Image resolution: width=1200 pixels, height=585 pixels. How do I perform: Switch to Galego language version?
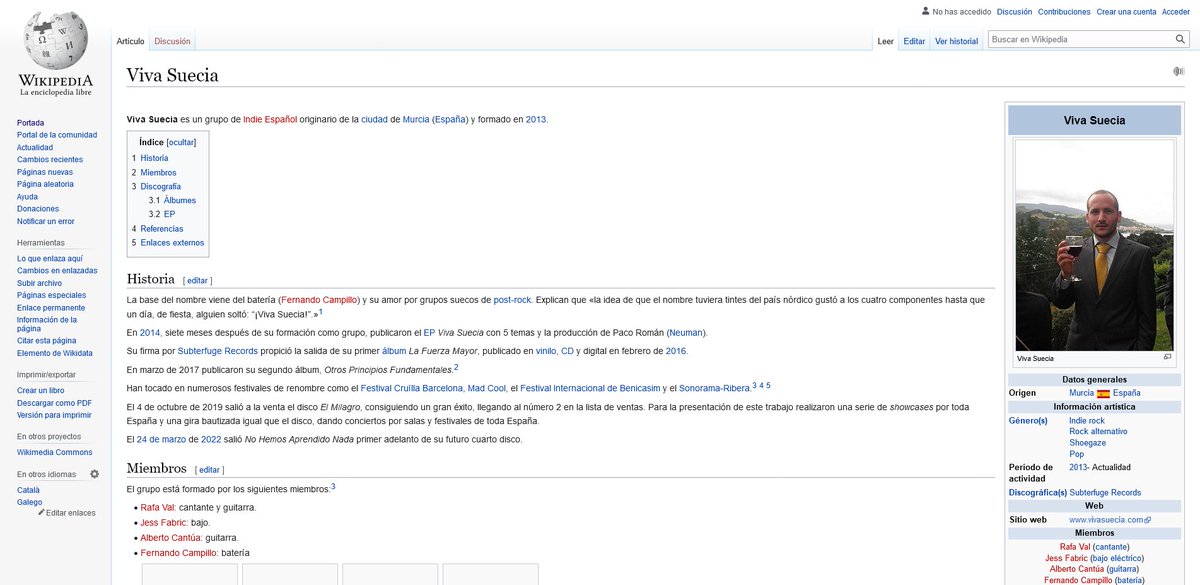pos(29,502)
